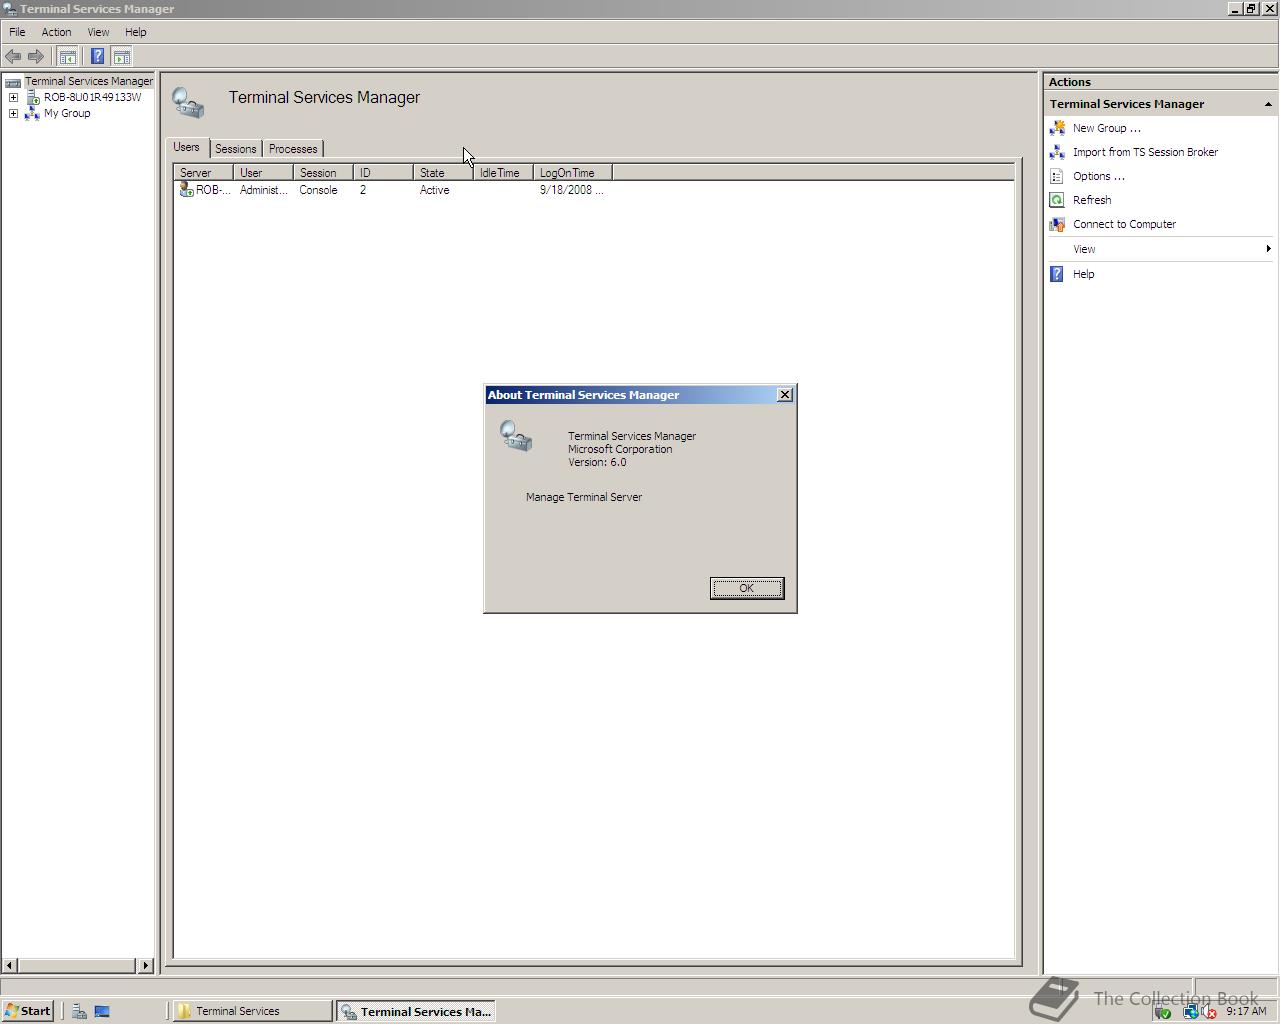
Task: Close the About Terminal Services Manager dialog
Action: coord(785,395)
